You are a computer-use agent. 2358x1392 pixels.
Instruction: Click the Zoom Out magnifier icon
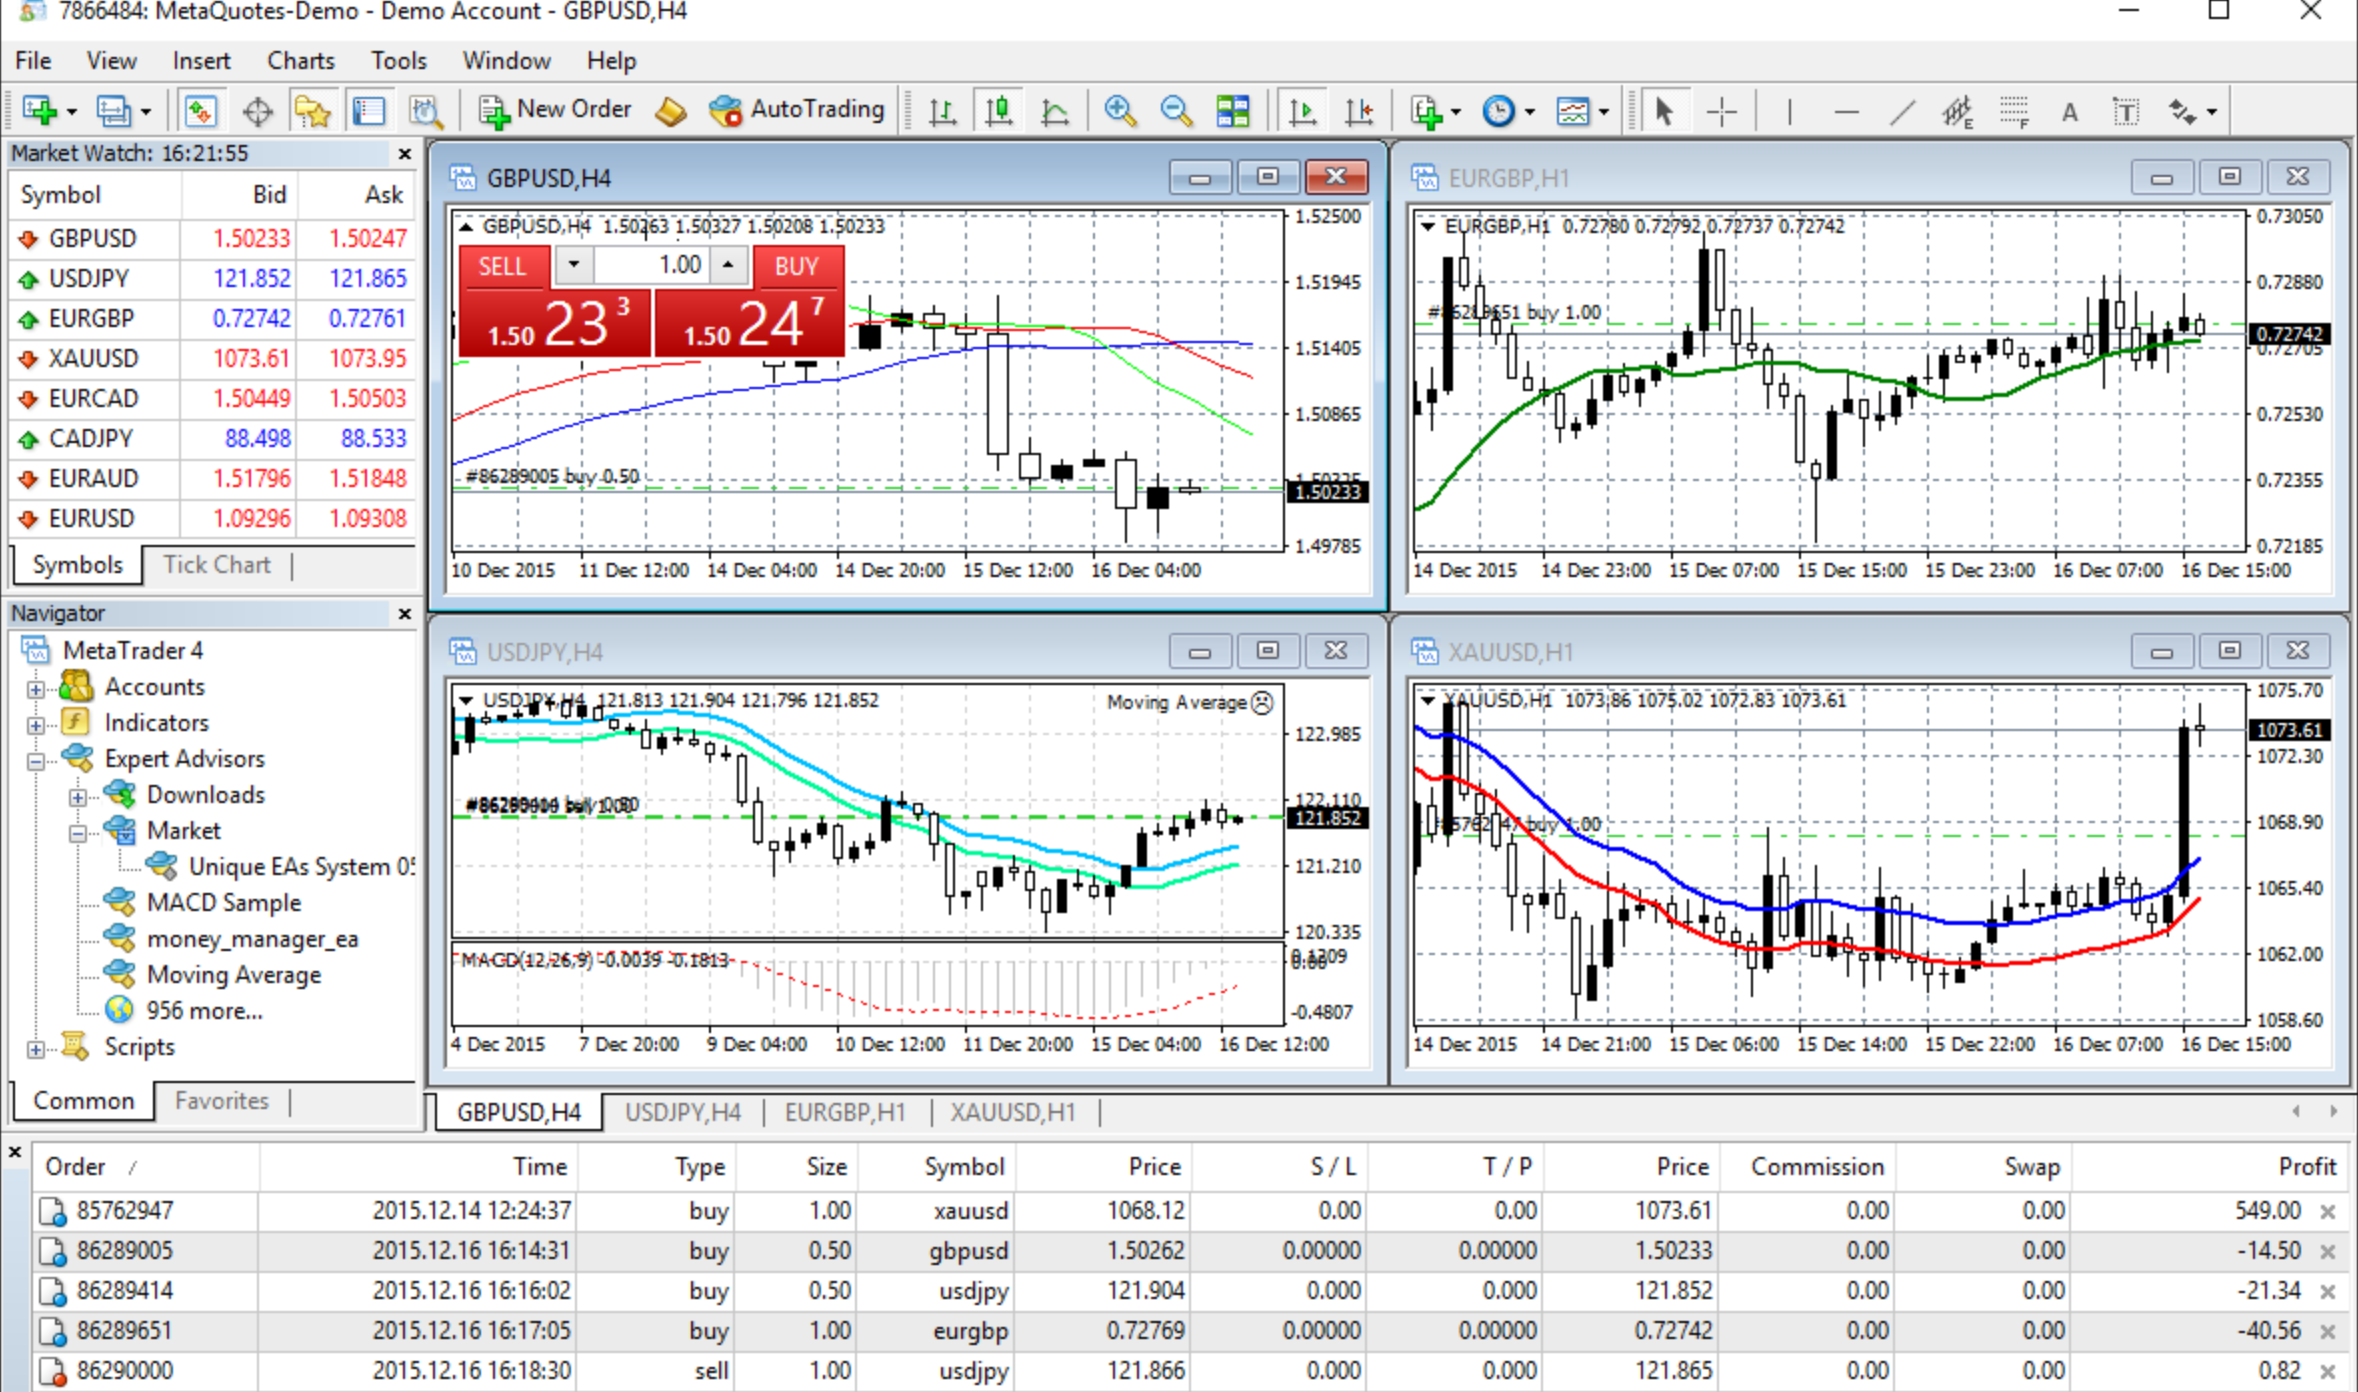coord(1176,111)
